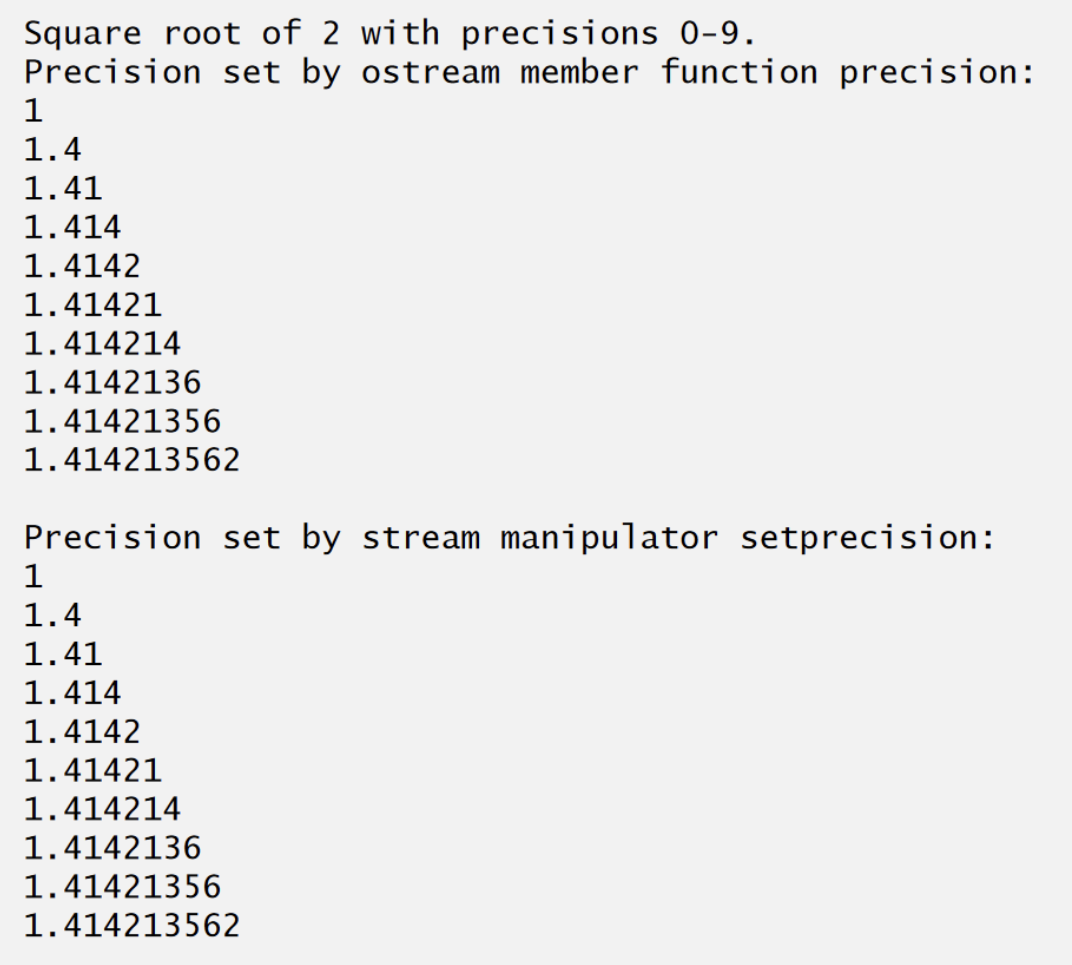Click value 1.414213562 under ostream member function heading

pyautogui.click(x=132, y=460)
